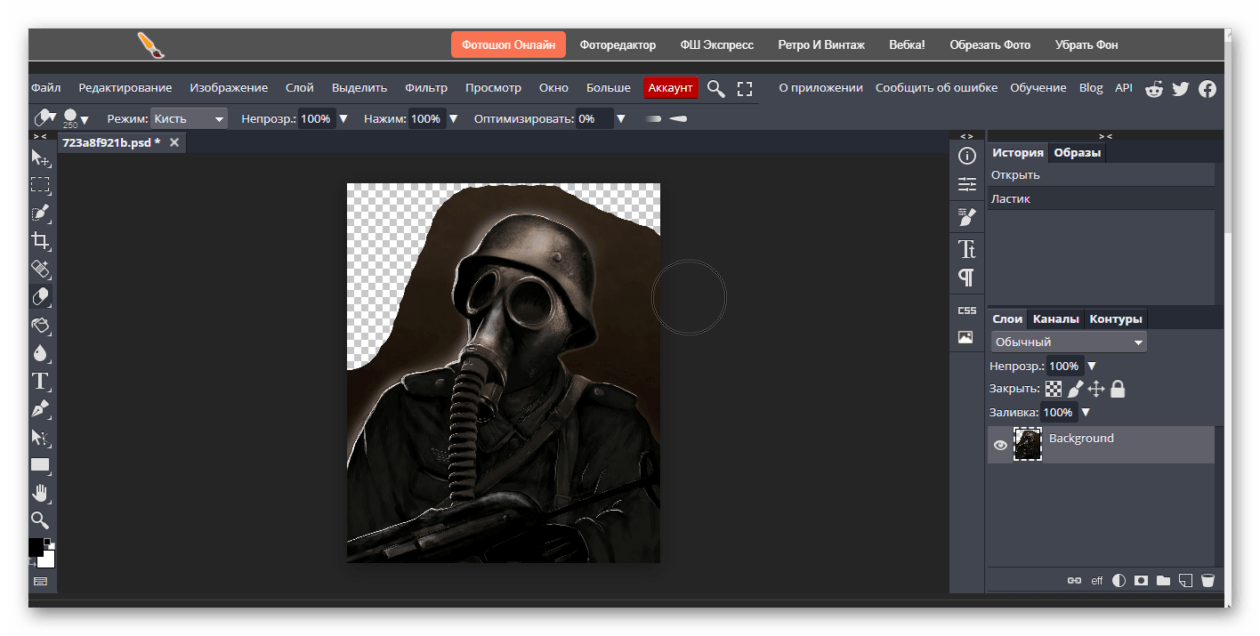Open the Twitter link icon
This screenshot has width=1260, height=636.
click(1181, 88)
